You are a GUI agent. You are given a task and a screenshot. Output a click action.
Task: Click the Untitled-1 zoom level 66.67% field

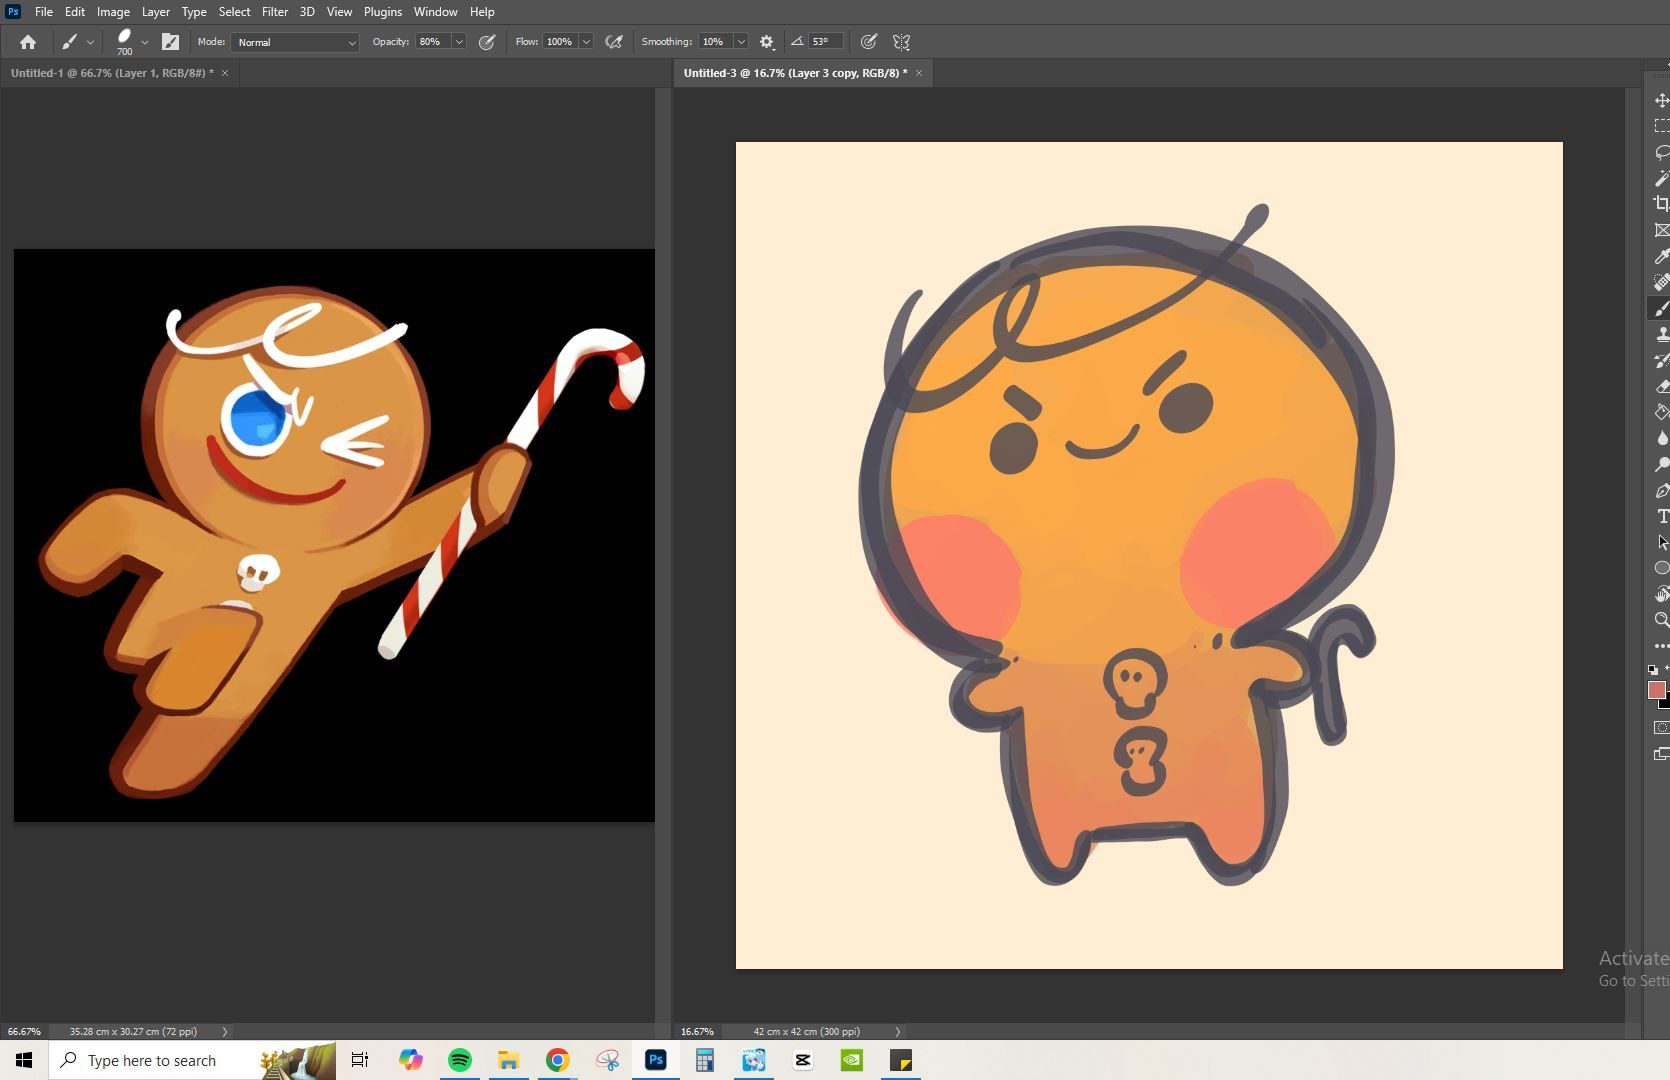pyautogui.click(x=25, y=1031)
